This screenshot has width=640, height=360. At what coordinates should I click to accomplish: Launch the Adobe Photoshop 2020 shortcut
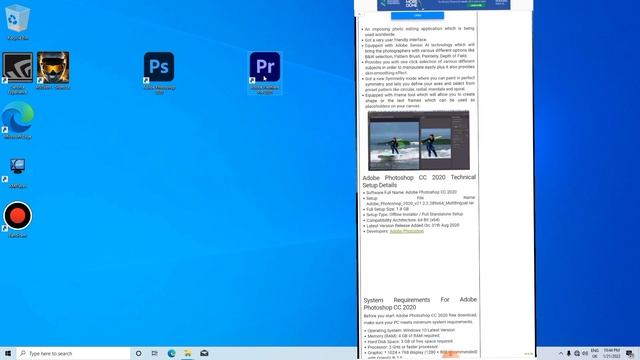(x=159, y=73)
